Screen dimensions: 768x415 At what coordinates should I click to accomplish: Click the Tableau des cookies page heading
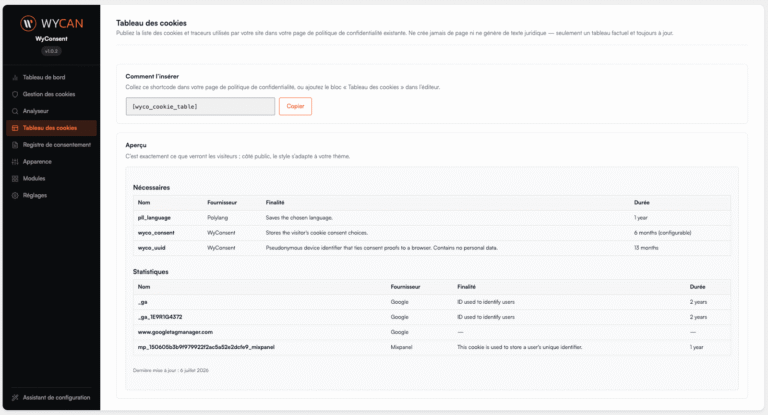[151, 23]
